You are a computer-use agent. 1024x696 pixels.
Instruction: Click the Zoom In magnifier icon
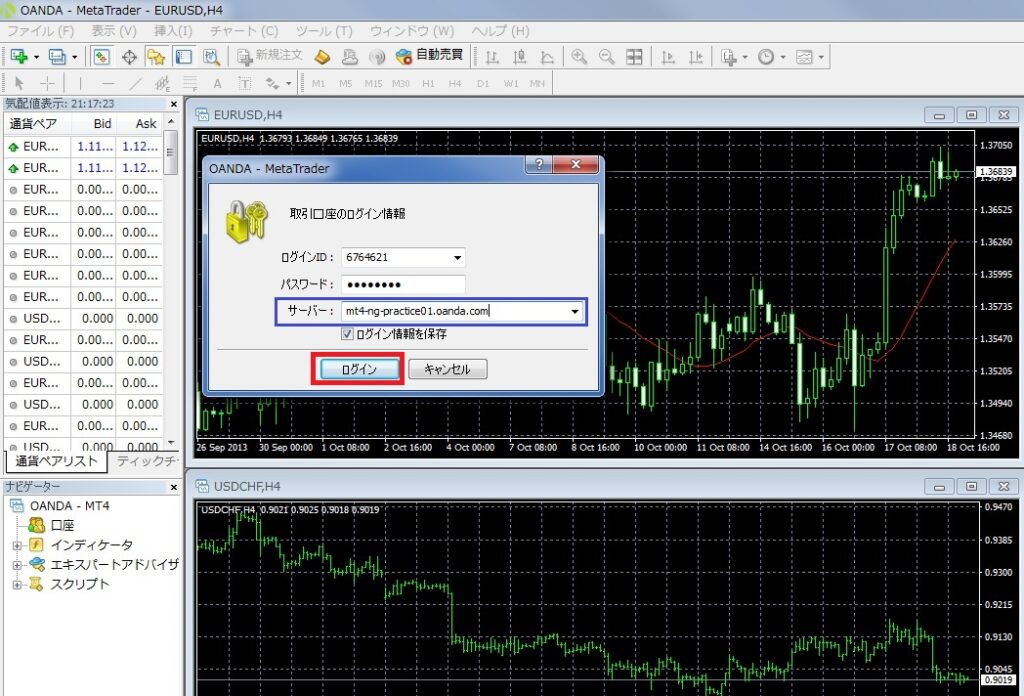point(579,57)
